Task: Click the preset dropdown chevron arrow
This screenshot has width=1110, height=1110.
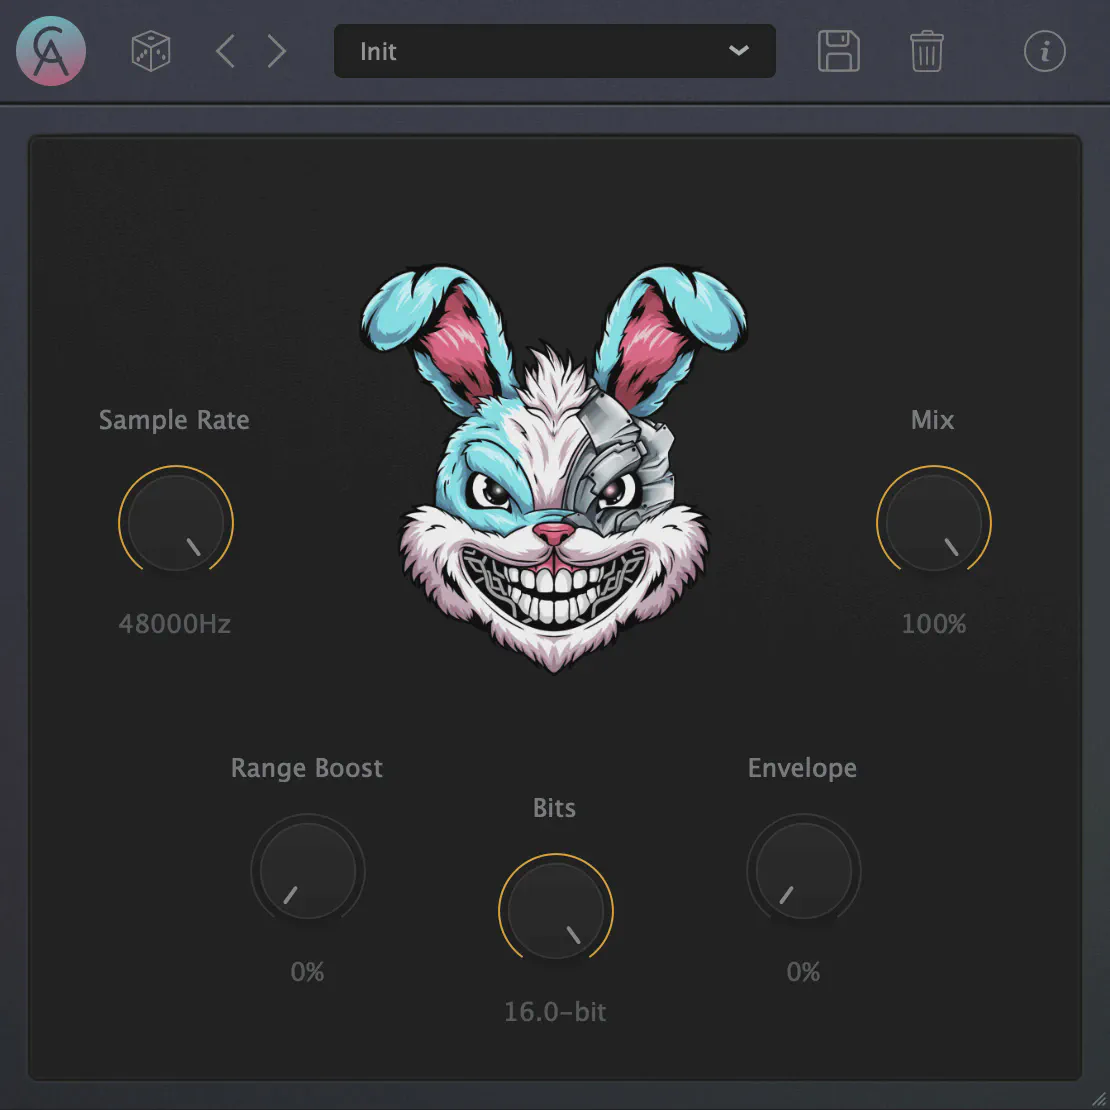Action: (x=739, y=51)
